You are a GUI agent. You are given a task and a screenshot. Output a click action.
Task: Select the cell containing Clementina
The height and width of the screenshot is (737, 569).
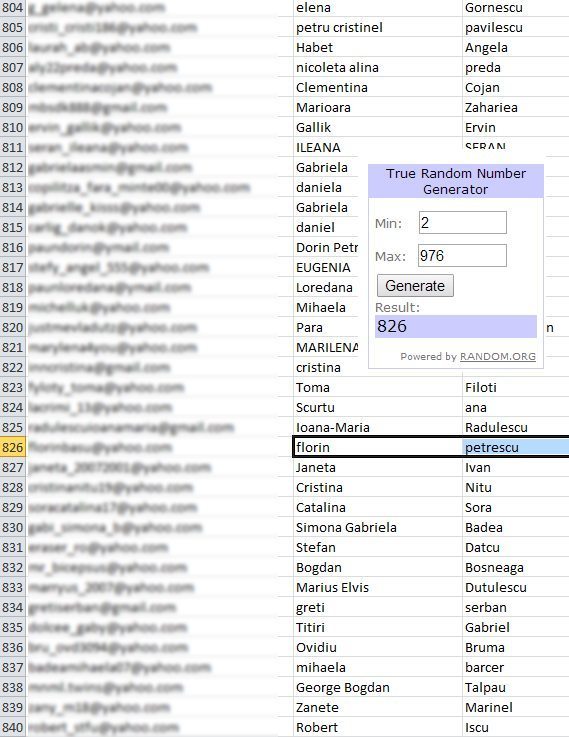click(377, 87)
